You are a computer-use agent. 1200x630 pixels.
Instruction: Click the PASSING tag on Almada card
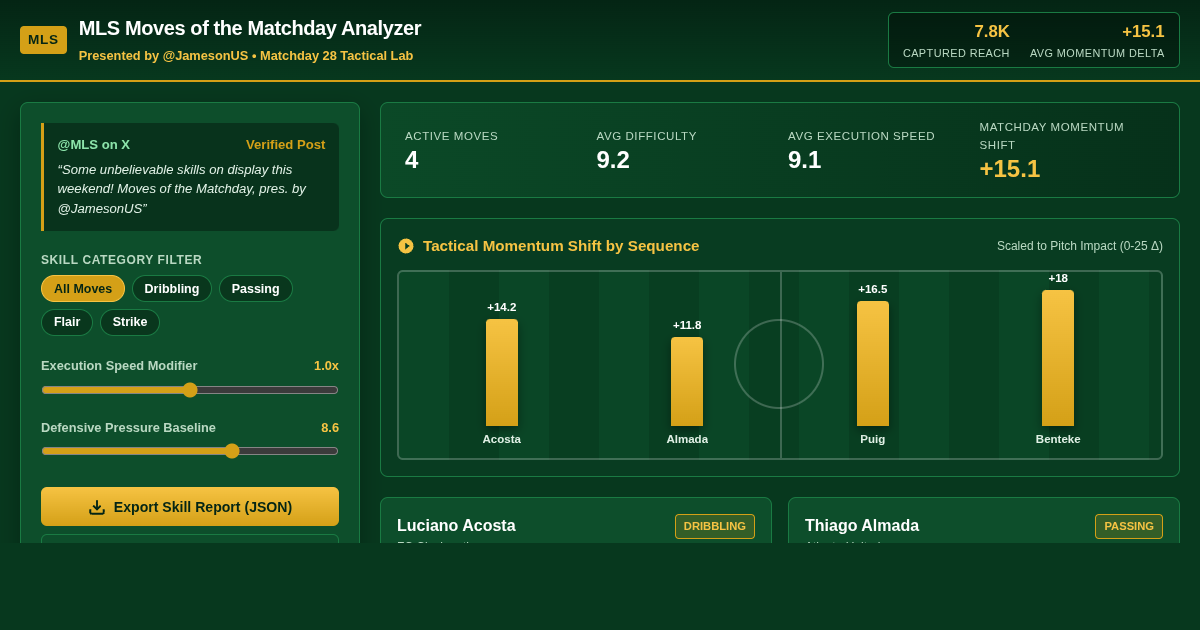pyautogui.click(x=1129, y=526)
